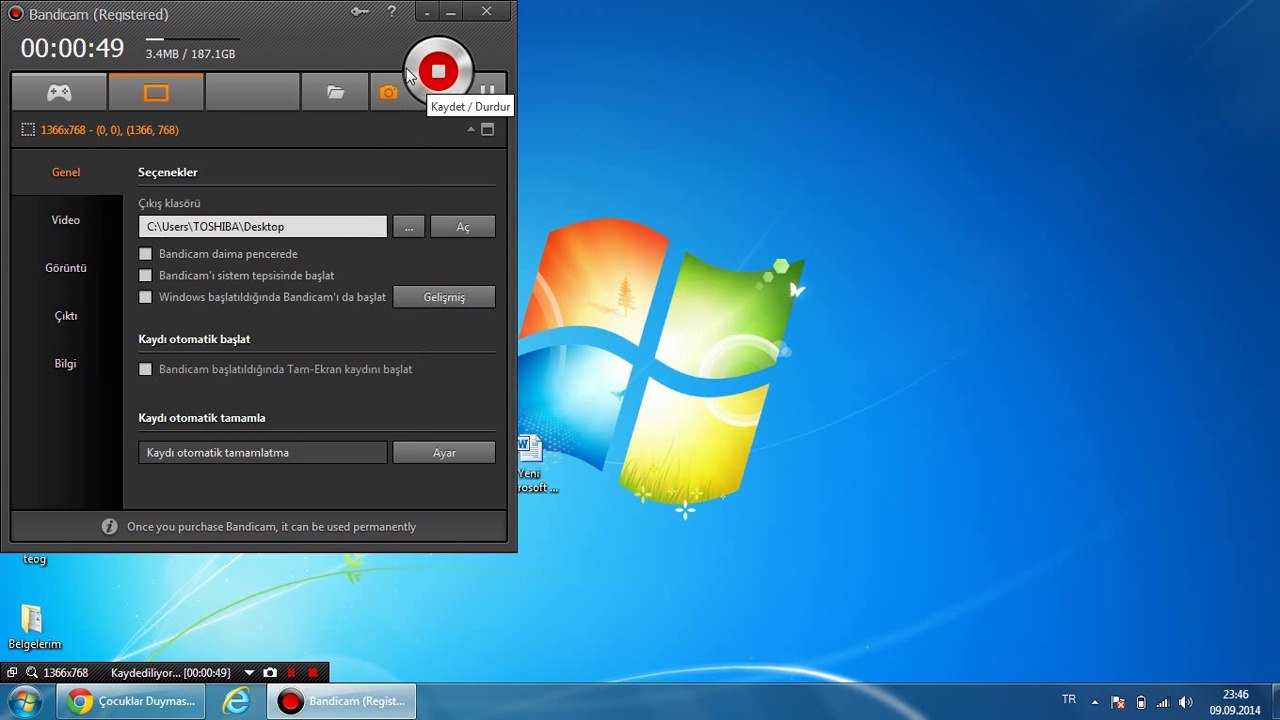Click the Bandicam taskbar button

pos(341,701)
